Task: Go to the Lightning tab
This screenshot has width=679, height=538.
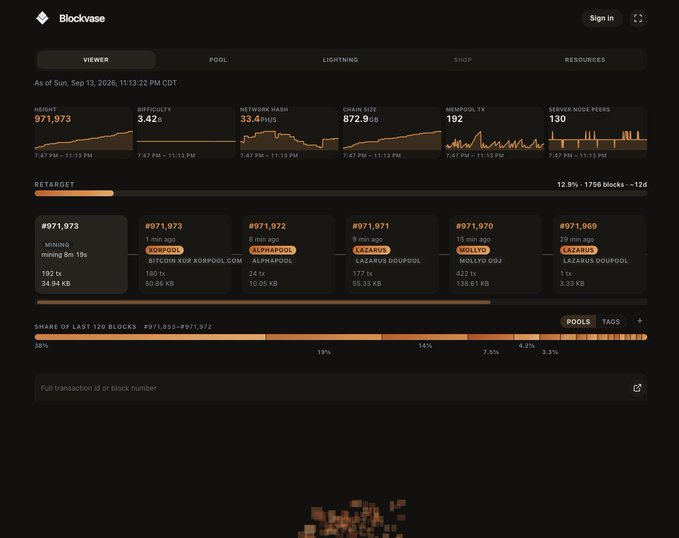Action: point(340,60)
